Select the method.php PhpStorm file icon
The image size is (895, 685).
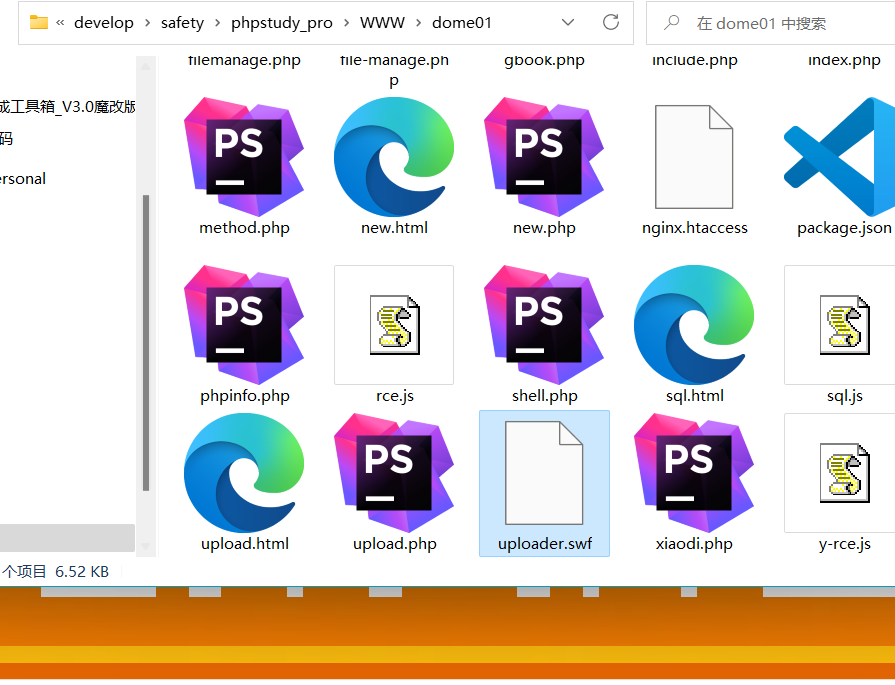[x=244, y=157]
